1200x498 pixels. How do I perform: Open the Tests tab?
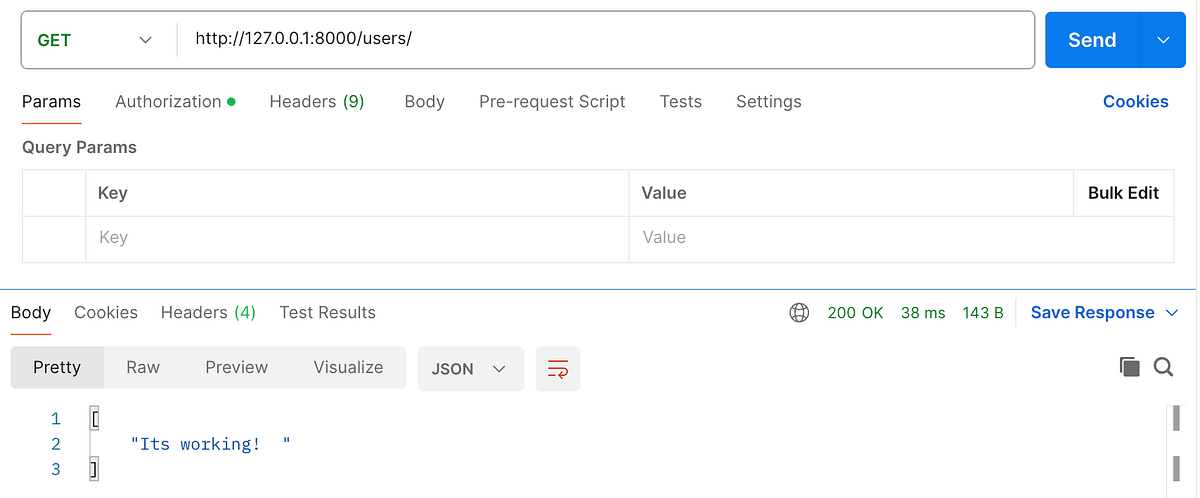(x=681, y=101)
